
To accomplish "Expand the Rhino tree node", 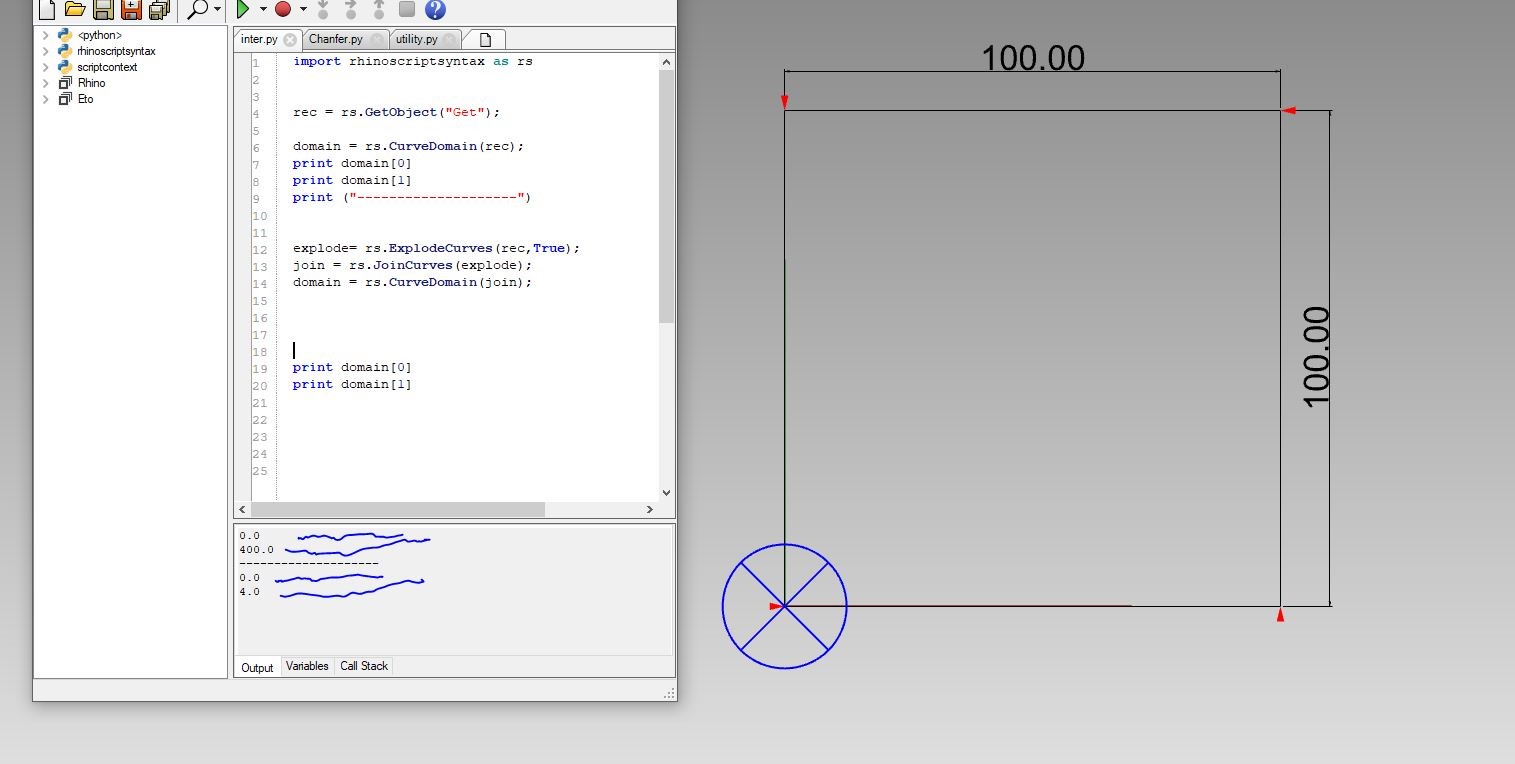I will click(x=46, y=83).
